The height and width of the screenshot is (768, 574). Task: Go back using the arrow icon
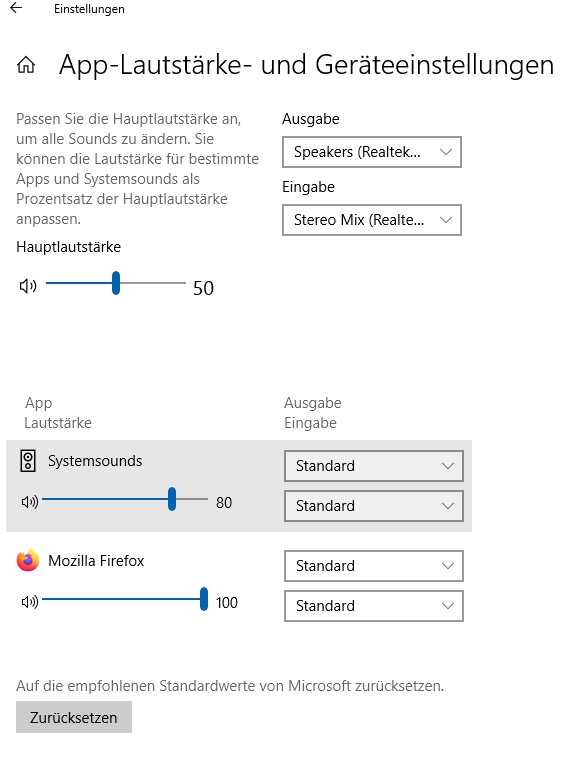pos(16,7)
